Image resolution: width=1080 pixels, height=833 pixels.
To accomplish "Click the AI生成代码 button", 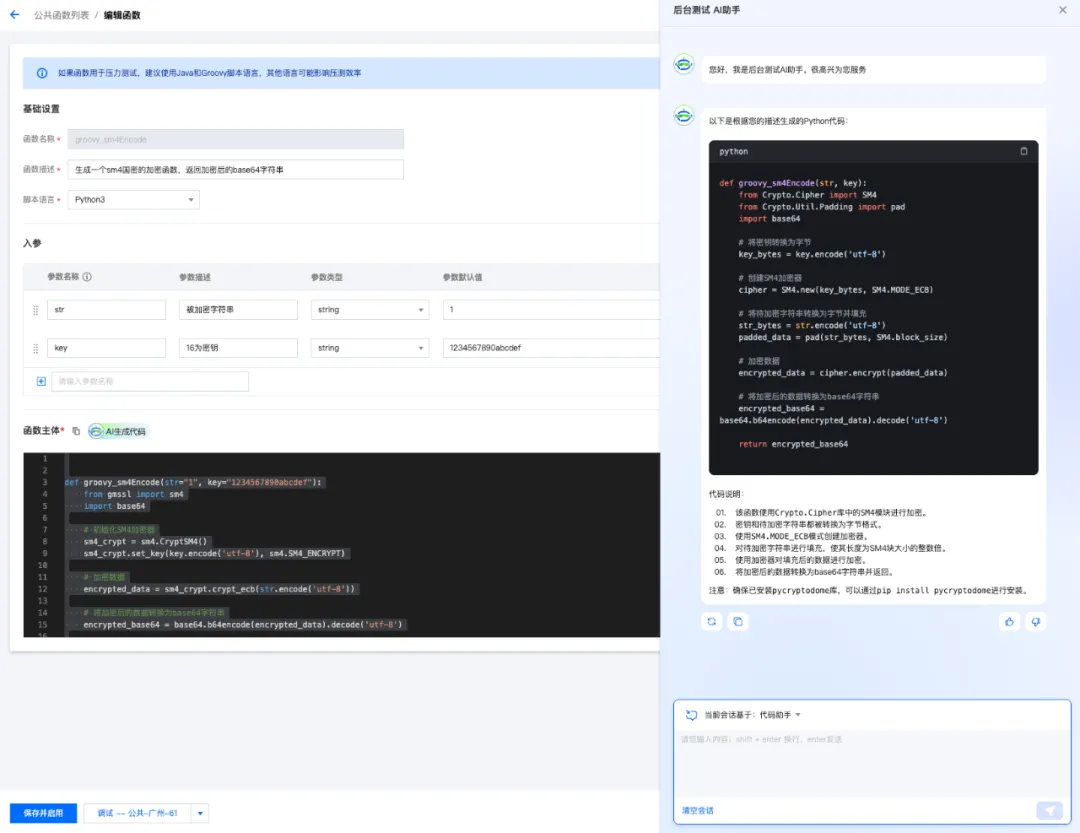I will click(118, 431).
